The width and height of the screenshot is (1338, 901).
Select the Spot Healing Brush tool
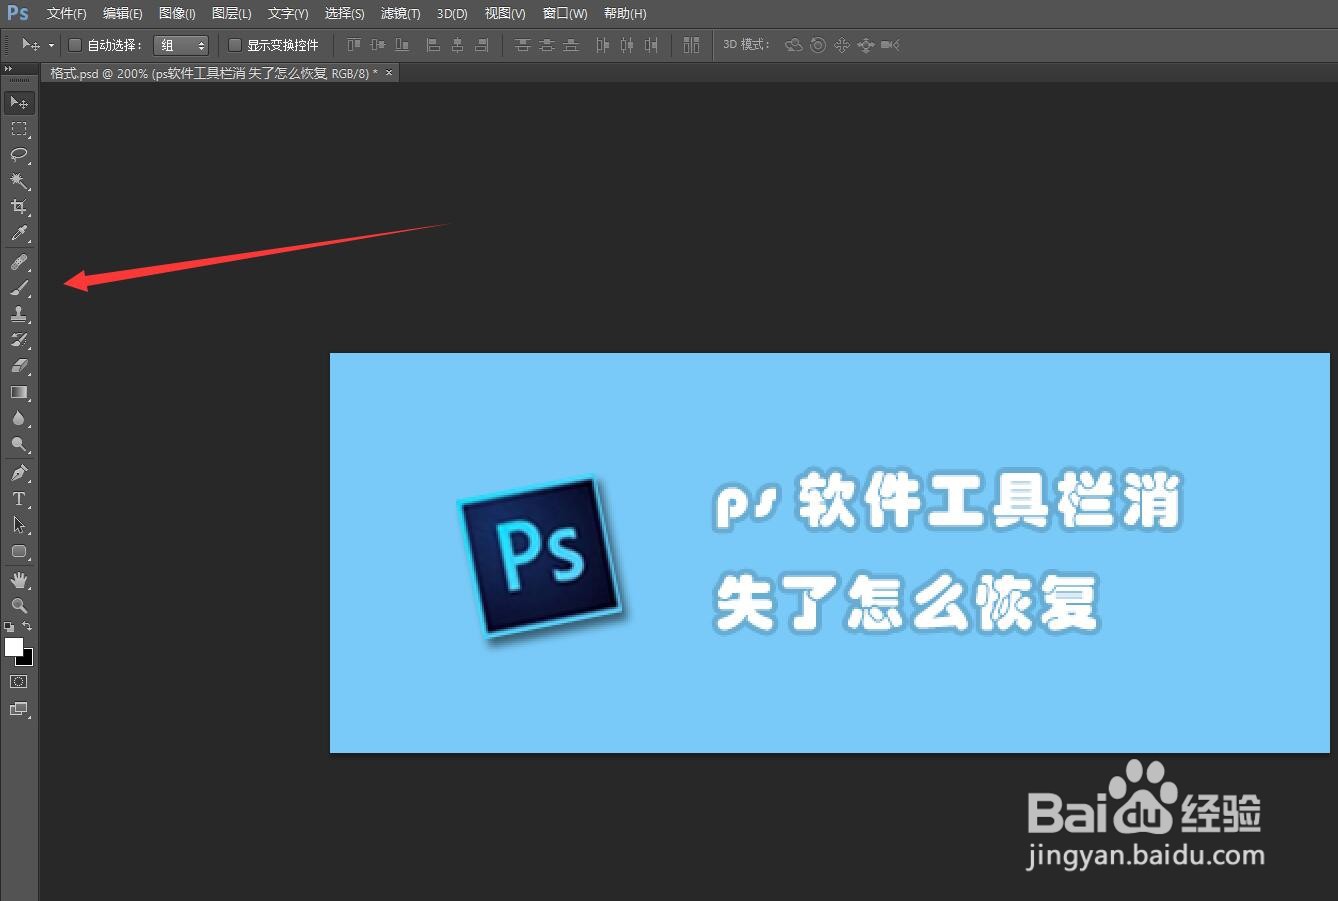[x=20, y=262]
